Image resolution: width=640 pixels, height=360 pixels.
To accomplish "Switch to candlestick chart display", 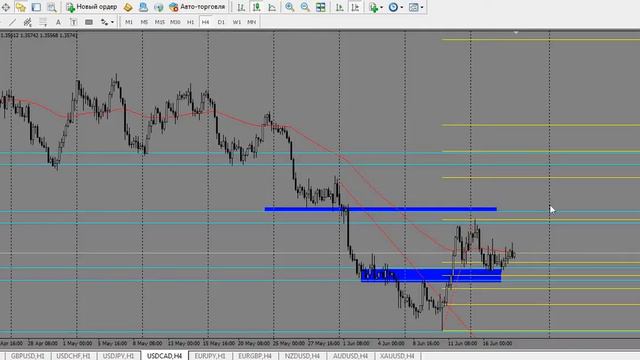I will 256,7.
